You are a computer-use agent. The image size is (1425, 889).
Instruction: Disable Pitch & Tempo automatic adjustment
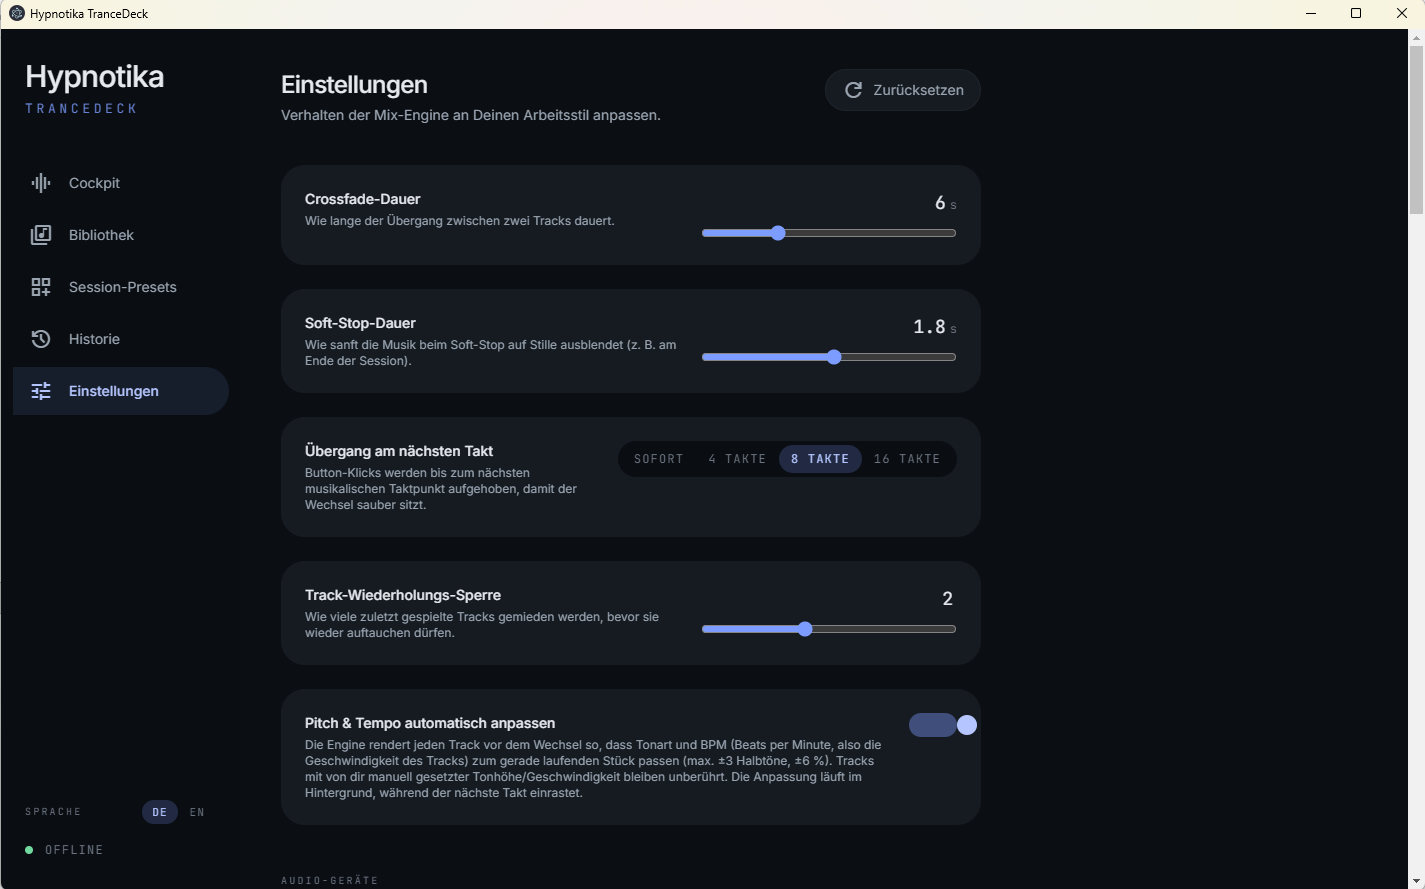coord(943,725)
